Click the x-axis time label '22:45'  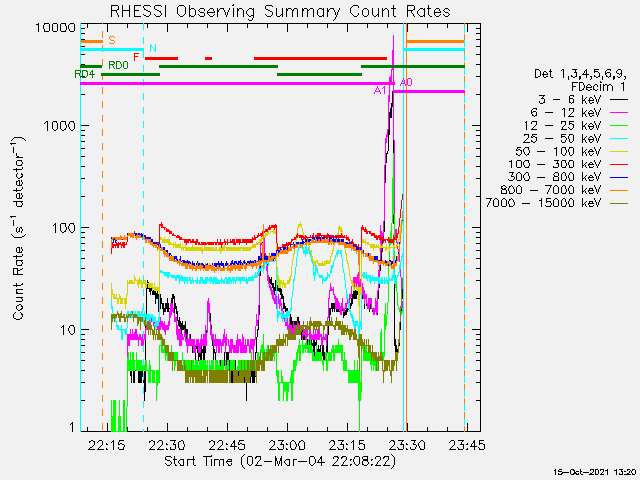coord(227,445)
